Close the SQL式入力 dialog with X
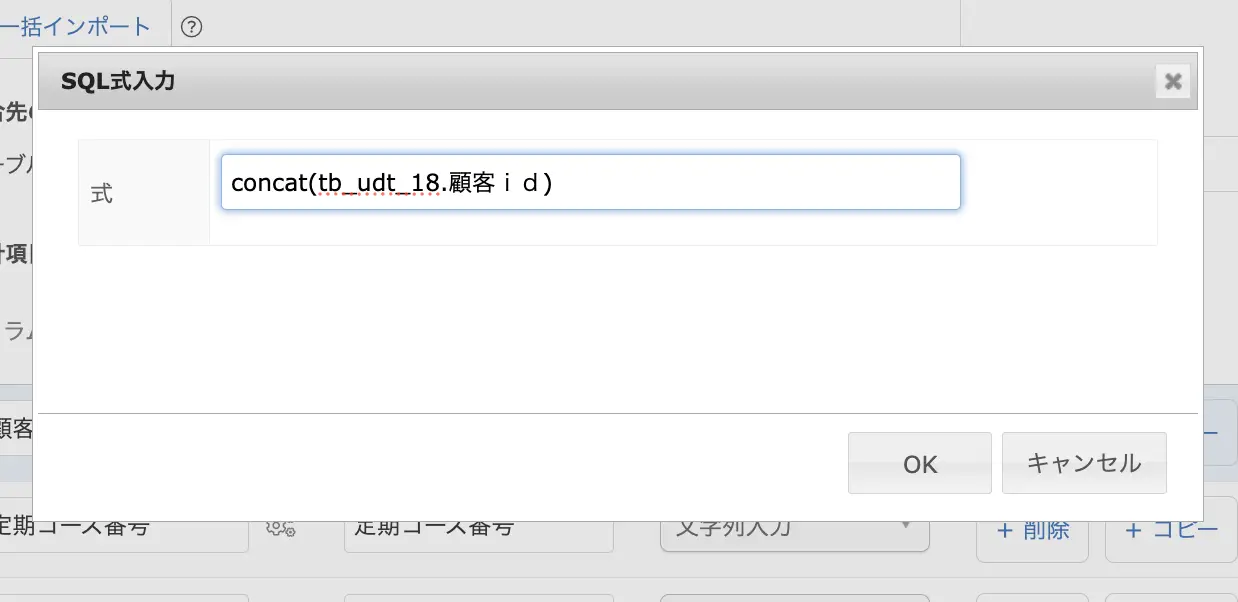1238x602 pixels. point(1173,81)
